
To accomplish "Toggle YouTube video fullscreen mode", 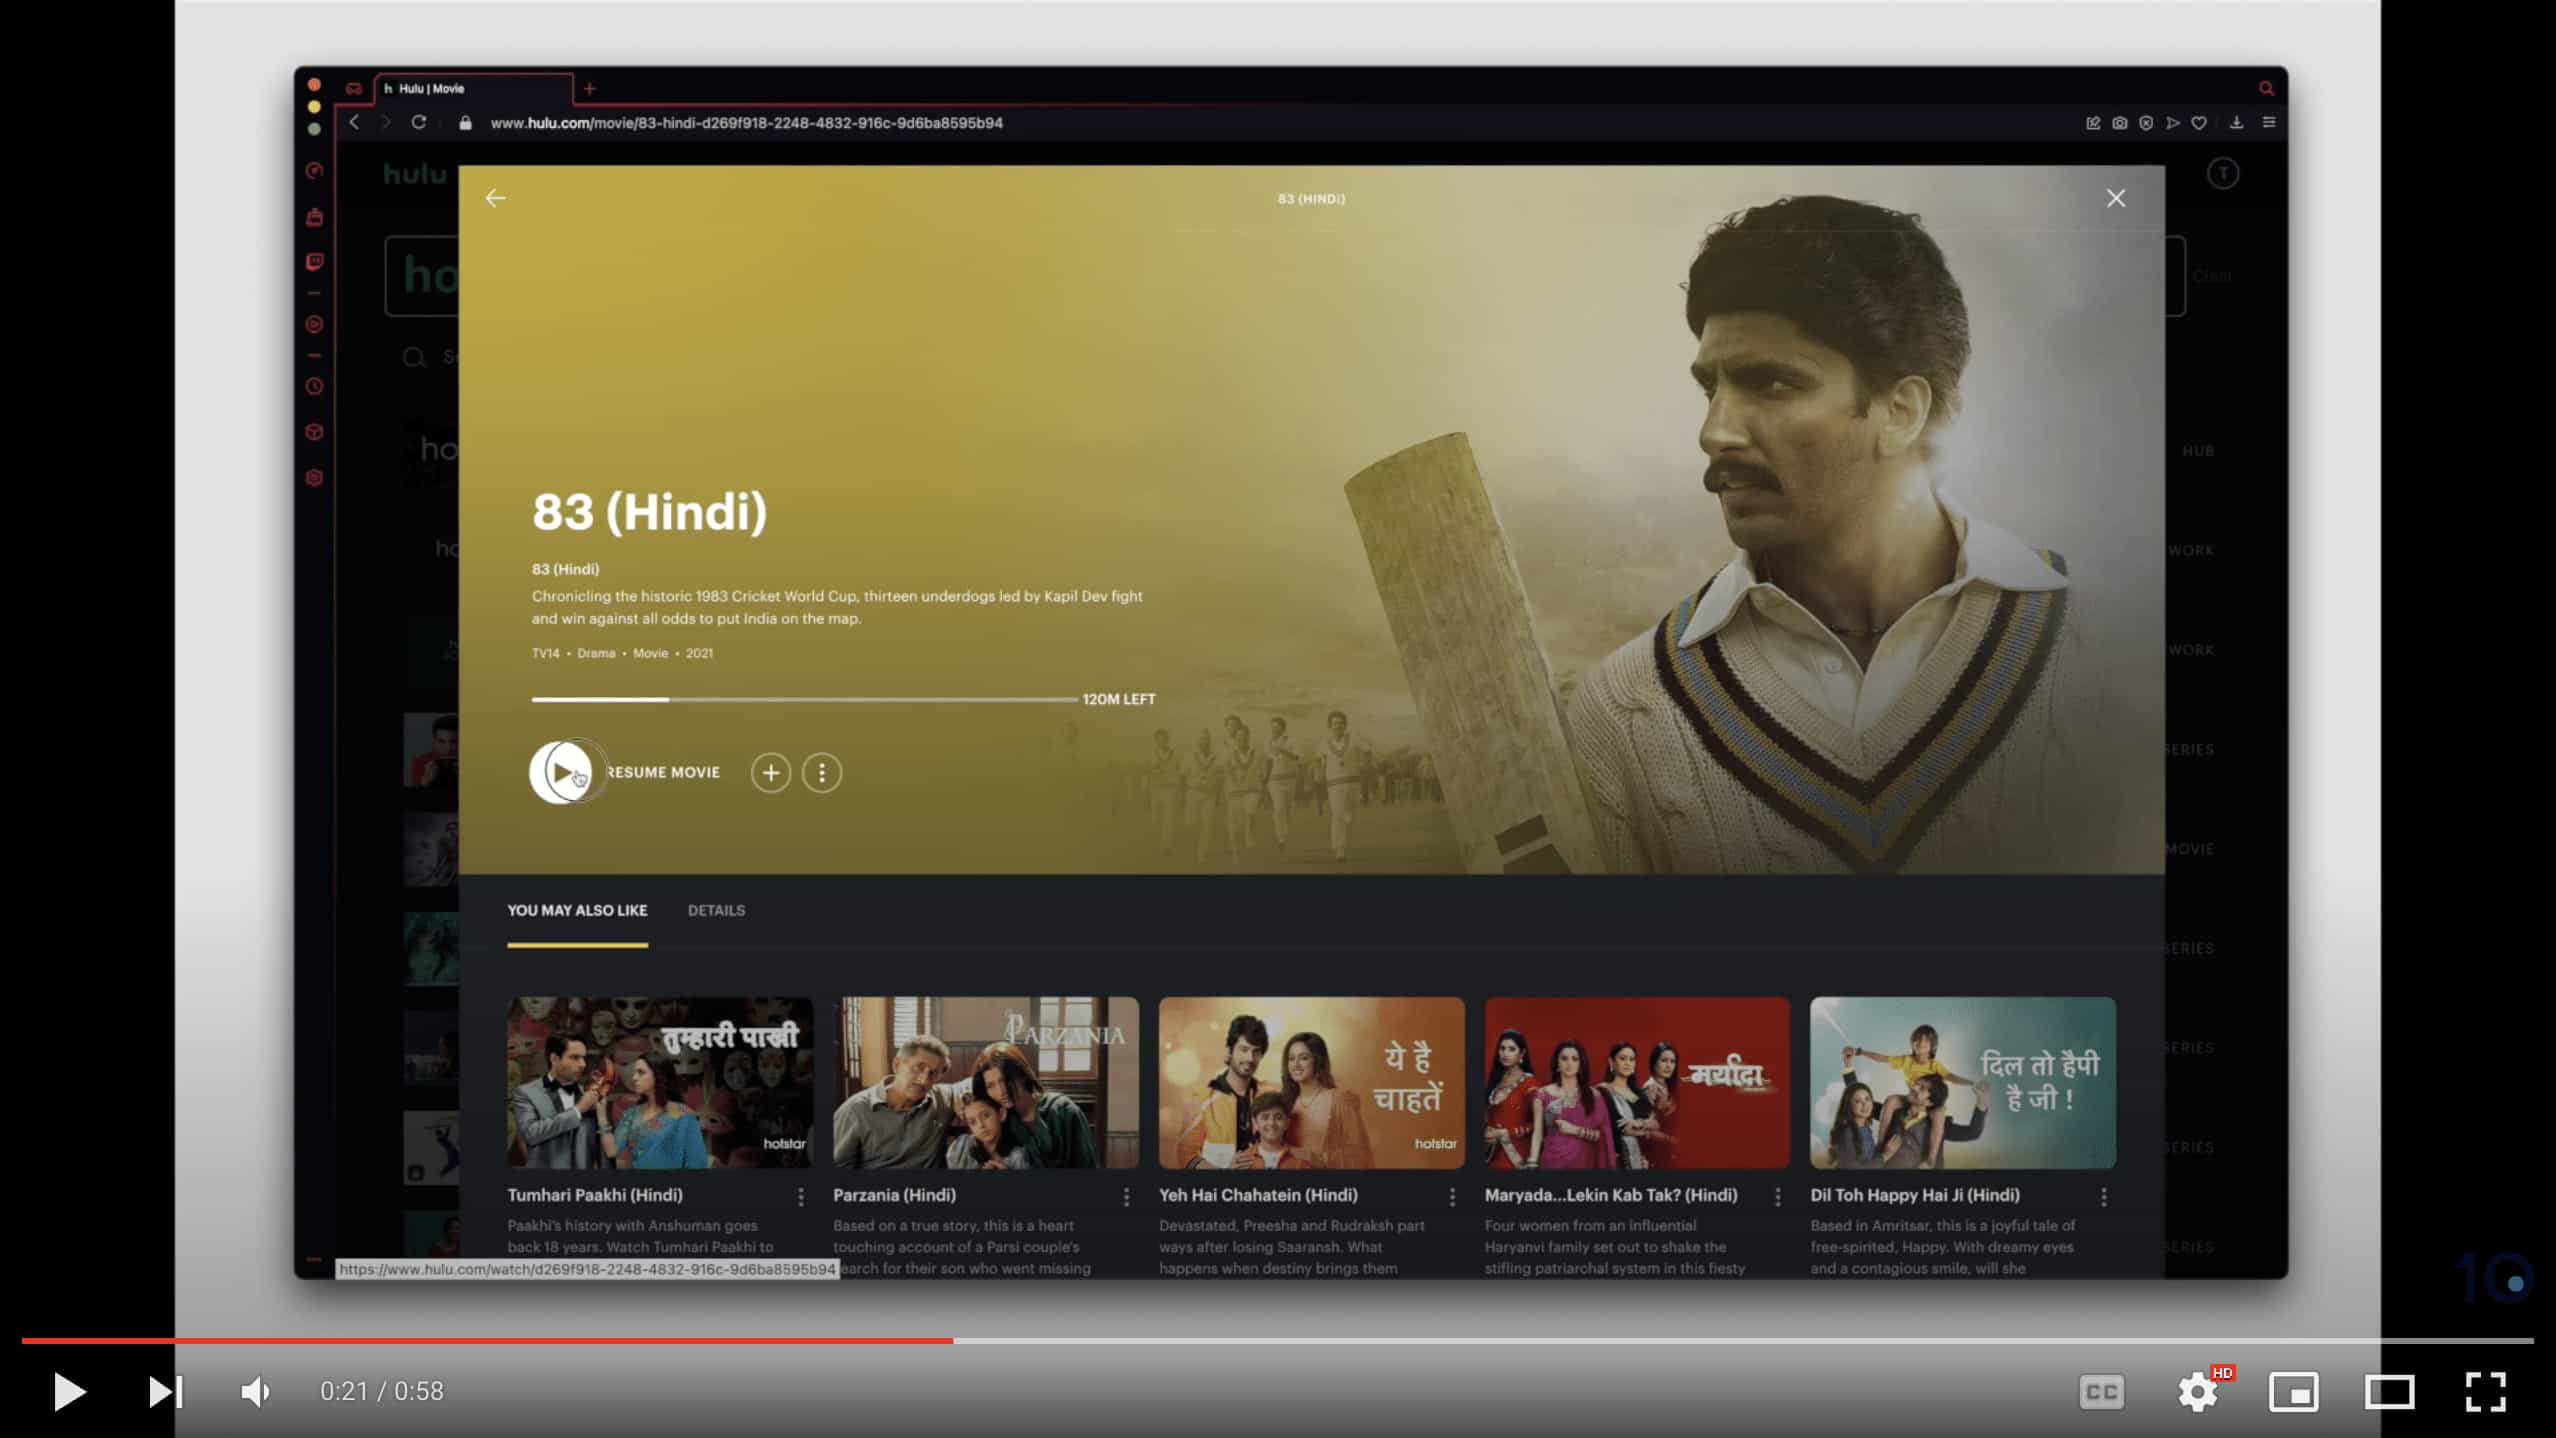I will [2488, 1391].
